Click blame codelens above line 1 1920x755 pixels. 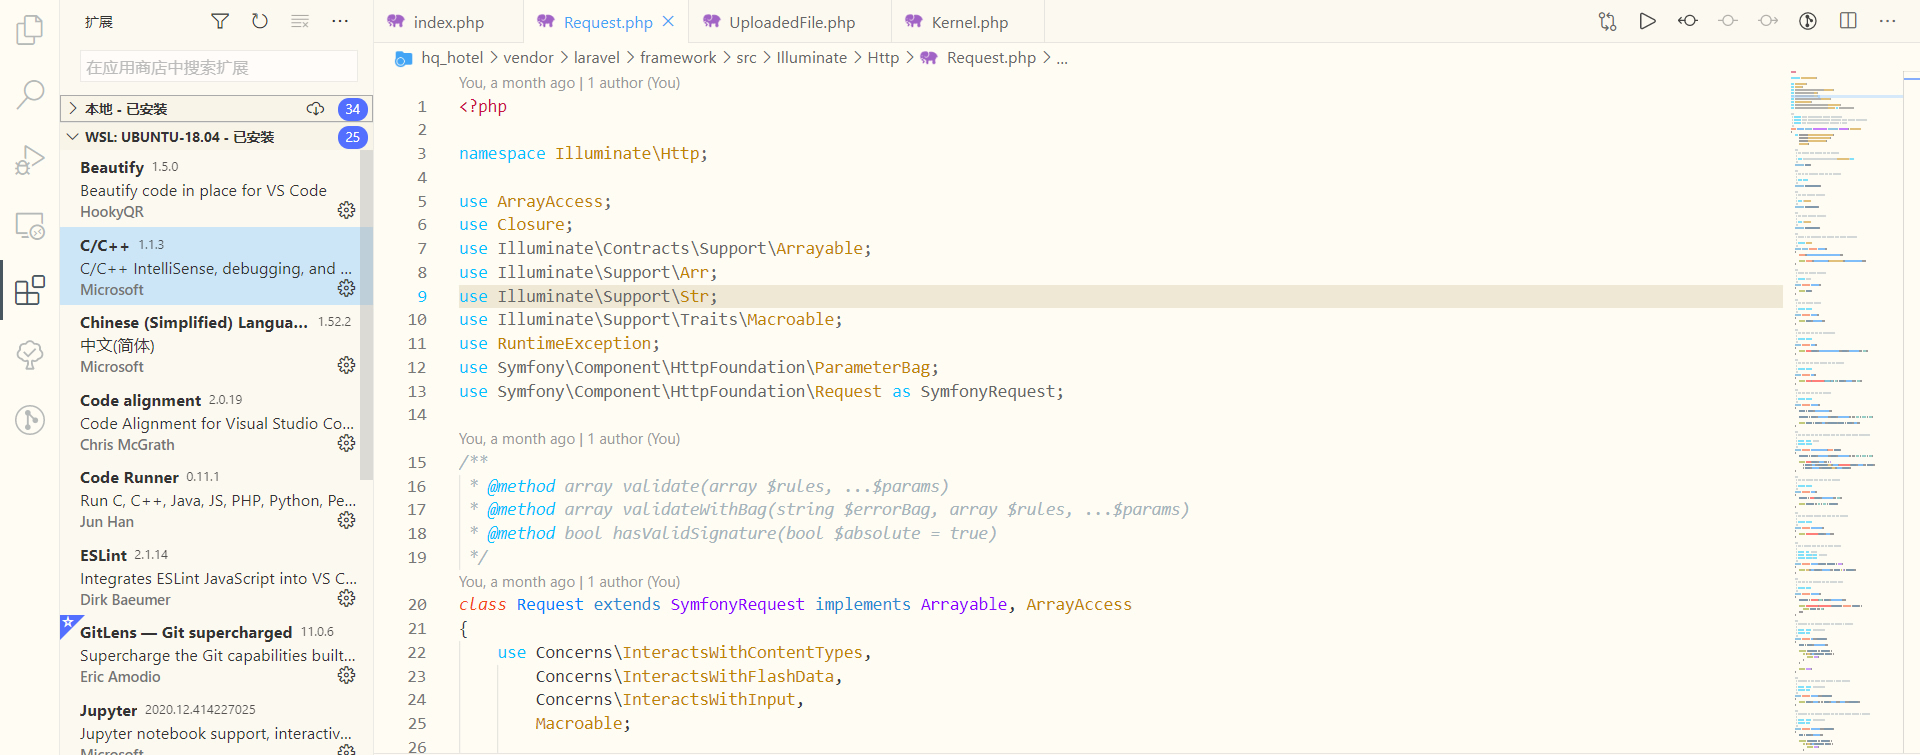570,83
